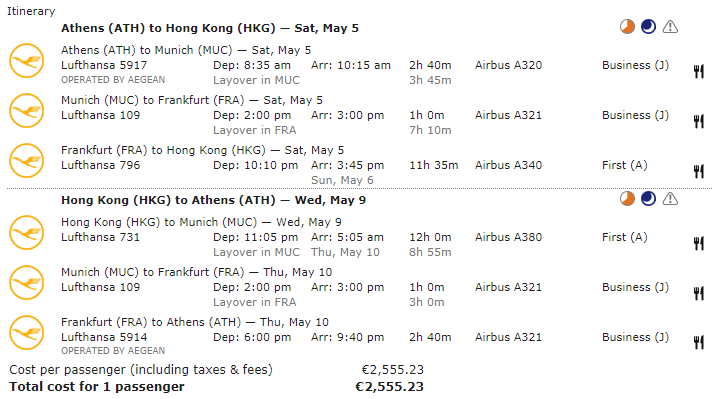Select Hong Kong to Athens Wed, May 9 heading

[213, 200]
